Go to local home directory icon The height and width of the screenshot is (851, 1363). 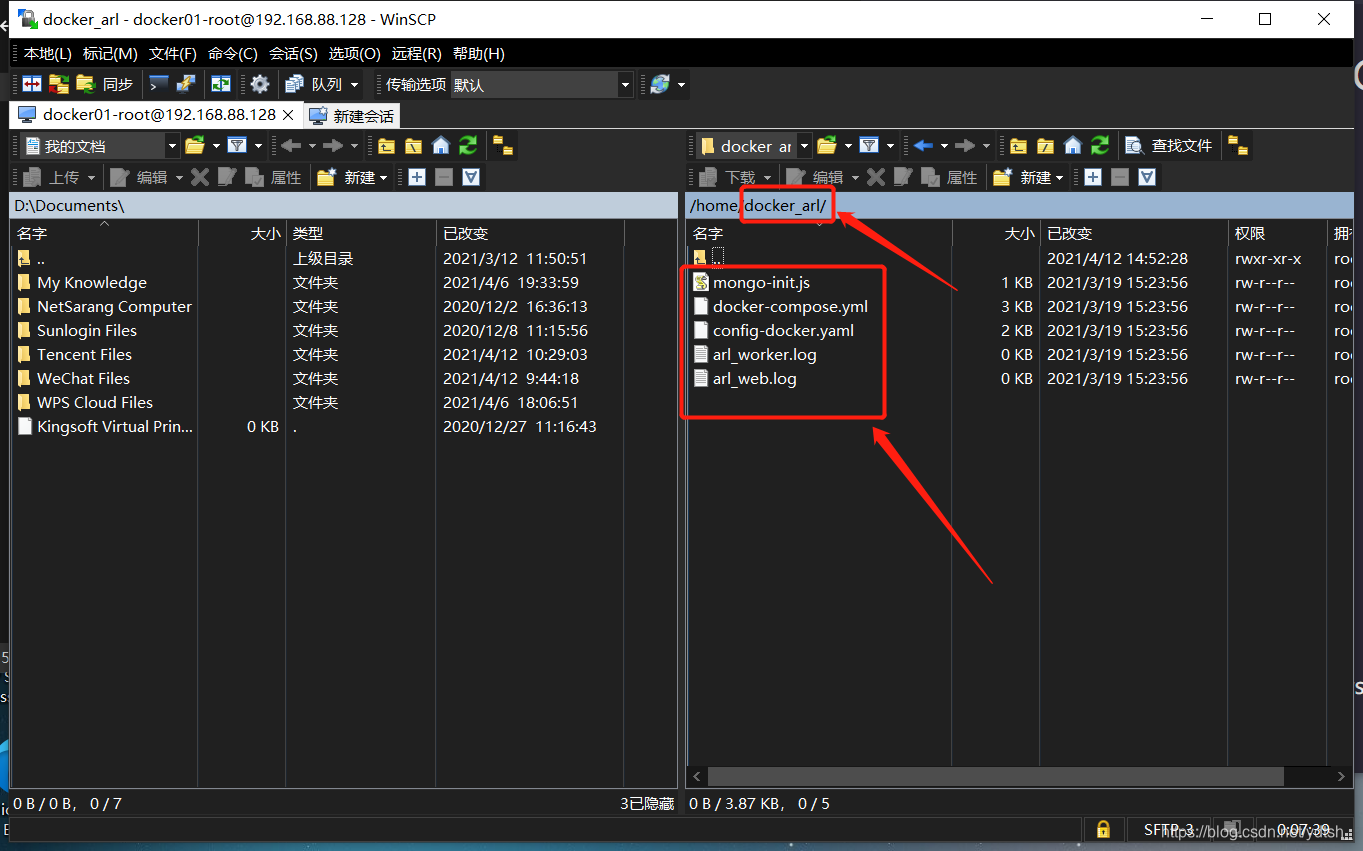coord(441,146)
